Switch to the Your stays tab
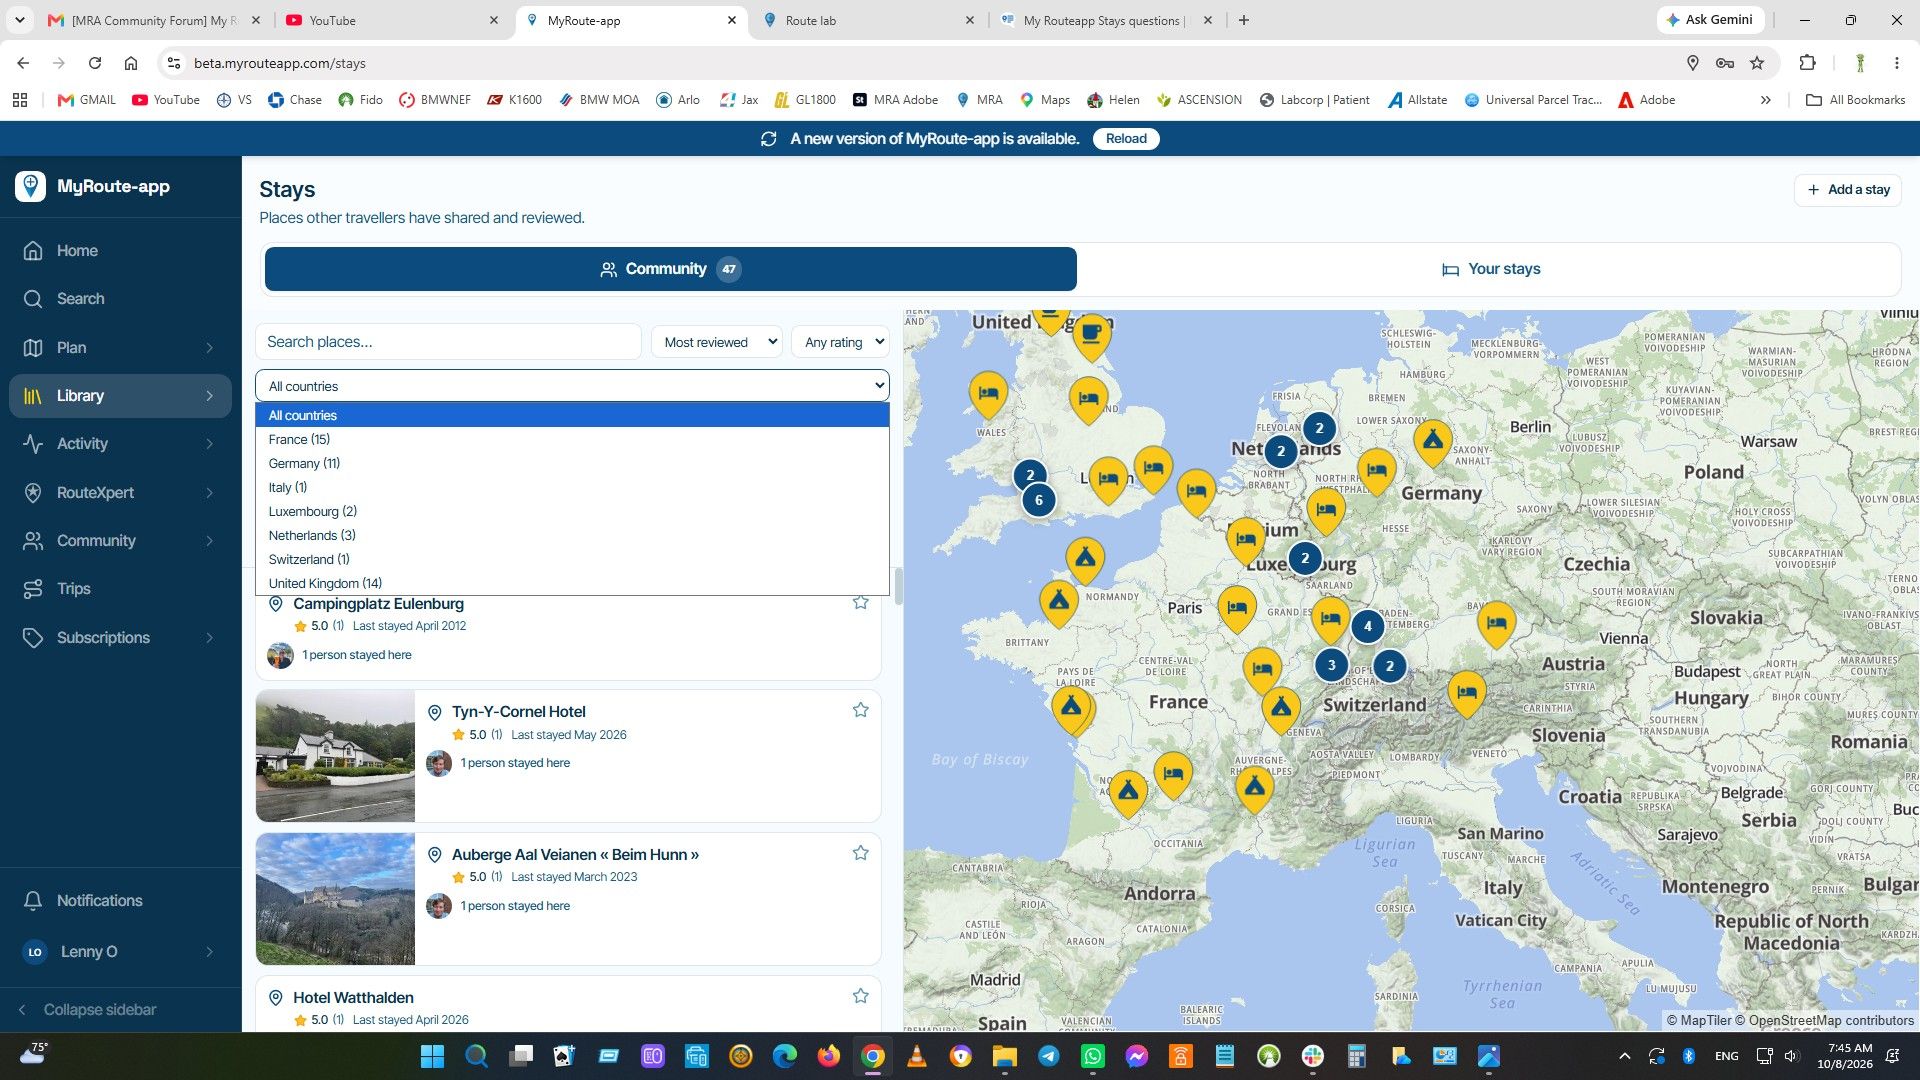 1490,269
